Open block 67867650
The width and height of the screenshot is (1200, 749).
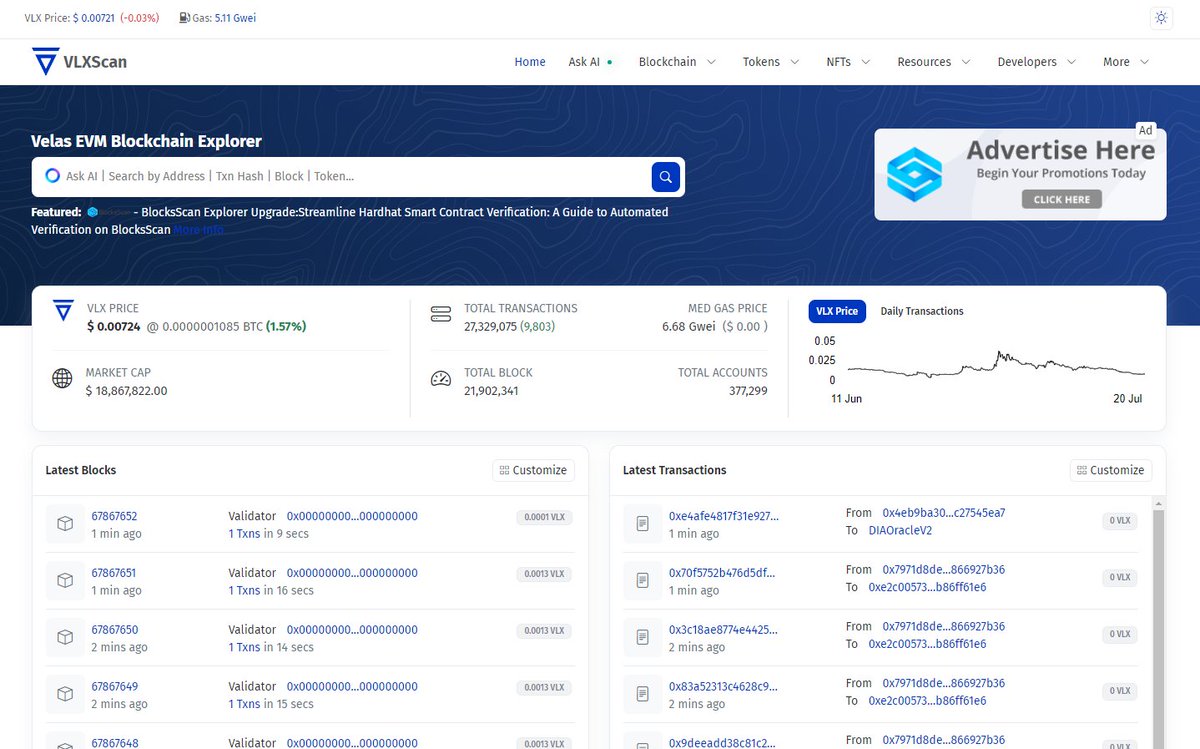[x=114, y=630]
